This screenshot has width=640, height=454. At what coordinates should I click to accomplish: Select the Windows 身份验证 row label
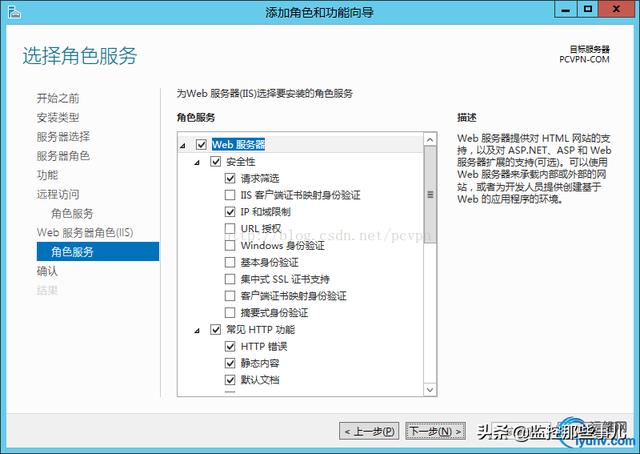point(282,245)
